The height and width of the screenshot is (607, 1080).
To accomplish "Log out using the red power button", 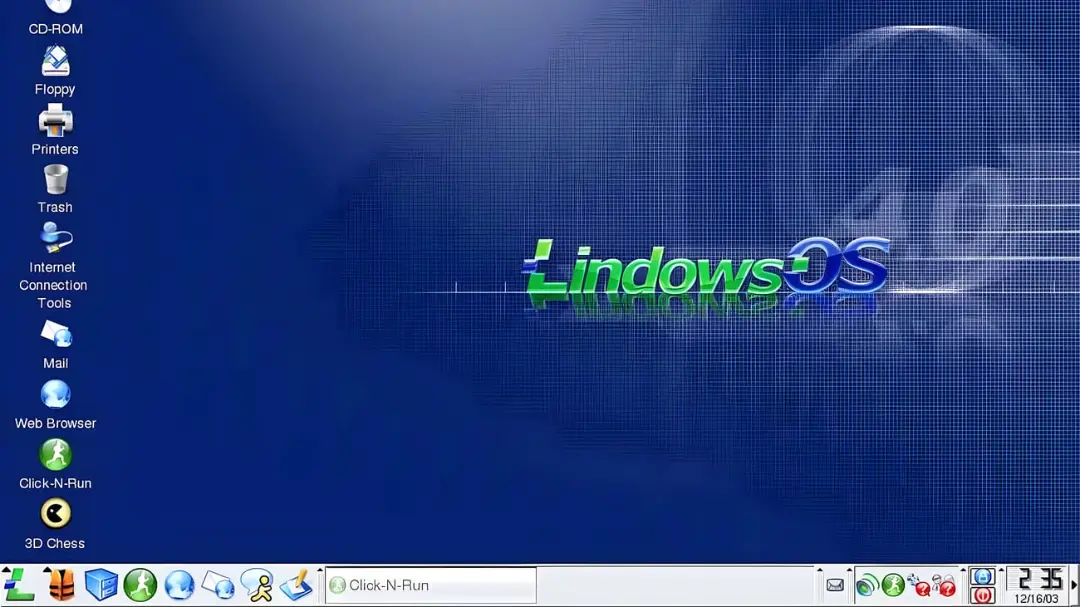I will click(982, 595).
